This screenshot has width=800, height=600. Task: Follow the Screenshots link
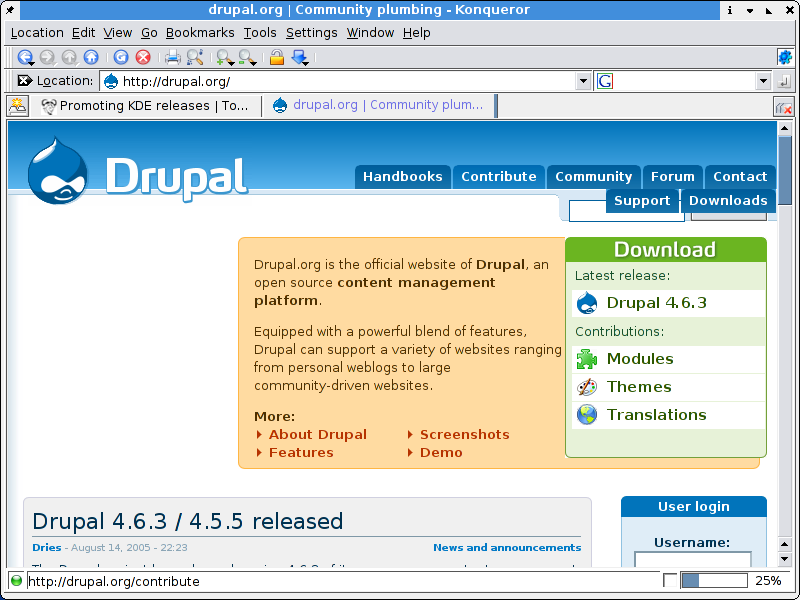(x=464, y=435)
